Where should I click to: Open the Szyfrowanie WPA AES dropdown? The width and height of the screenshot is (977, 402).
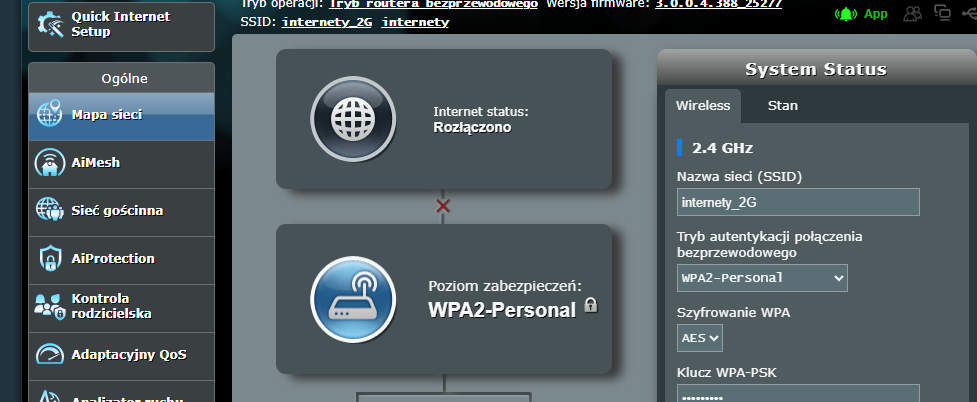[x=700, y=339]
